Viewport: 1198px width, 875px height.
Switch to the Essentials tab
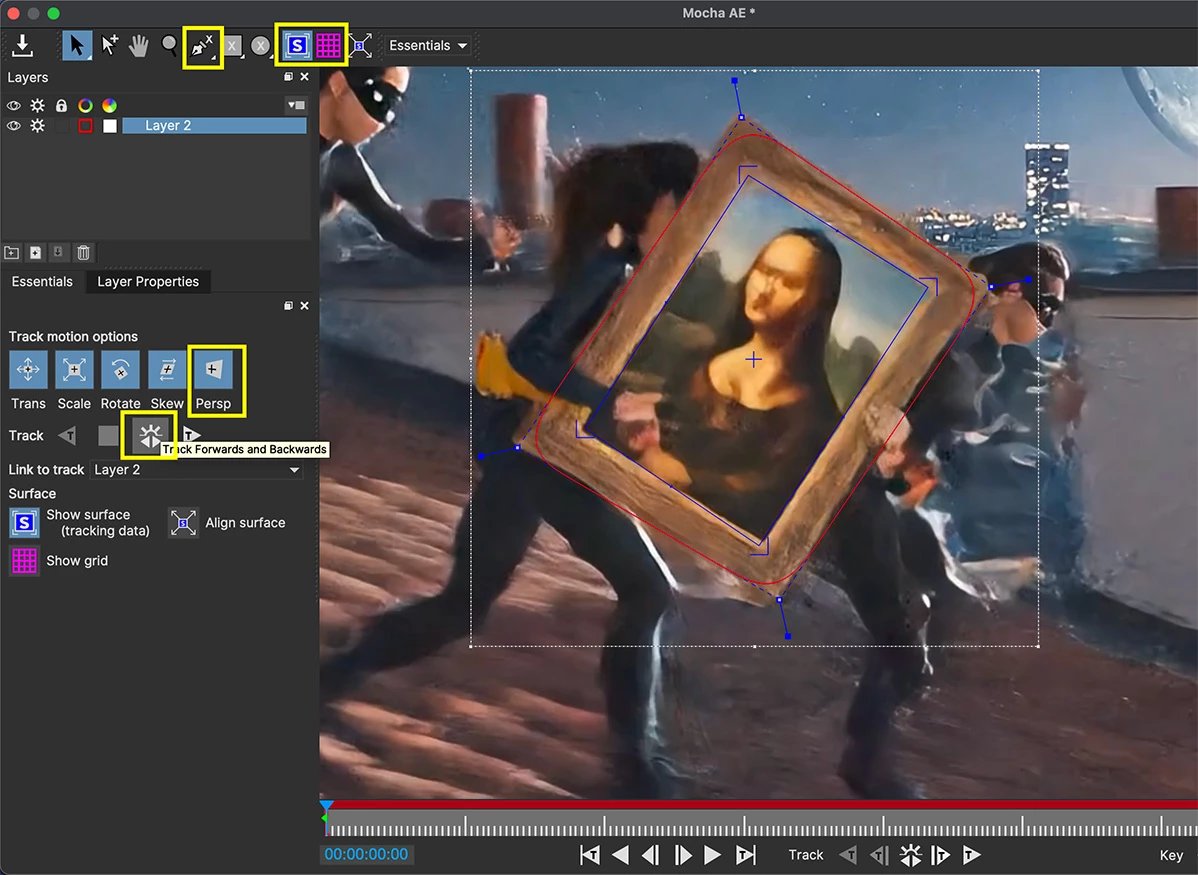pos(42,281)
